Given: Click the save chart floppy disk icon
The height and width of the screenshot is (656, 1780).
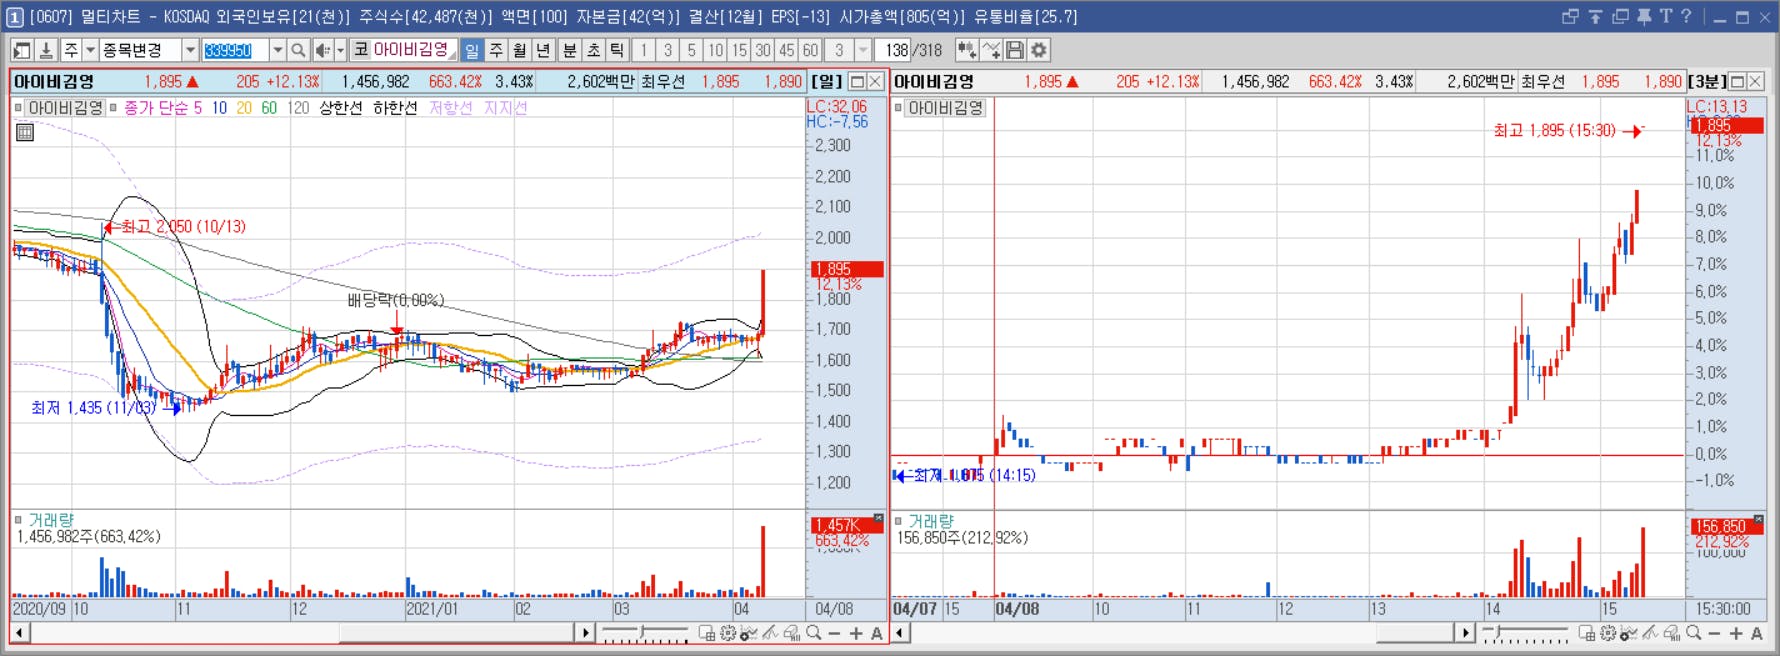Looking at the screenshot, I should point(1015,50).
